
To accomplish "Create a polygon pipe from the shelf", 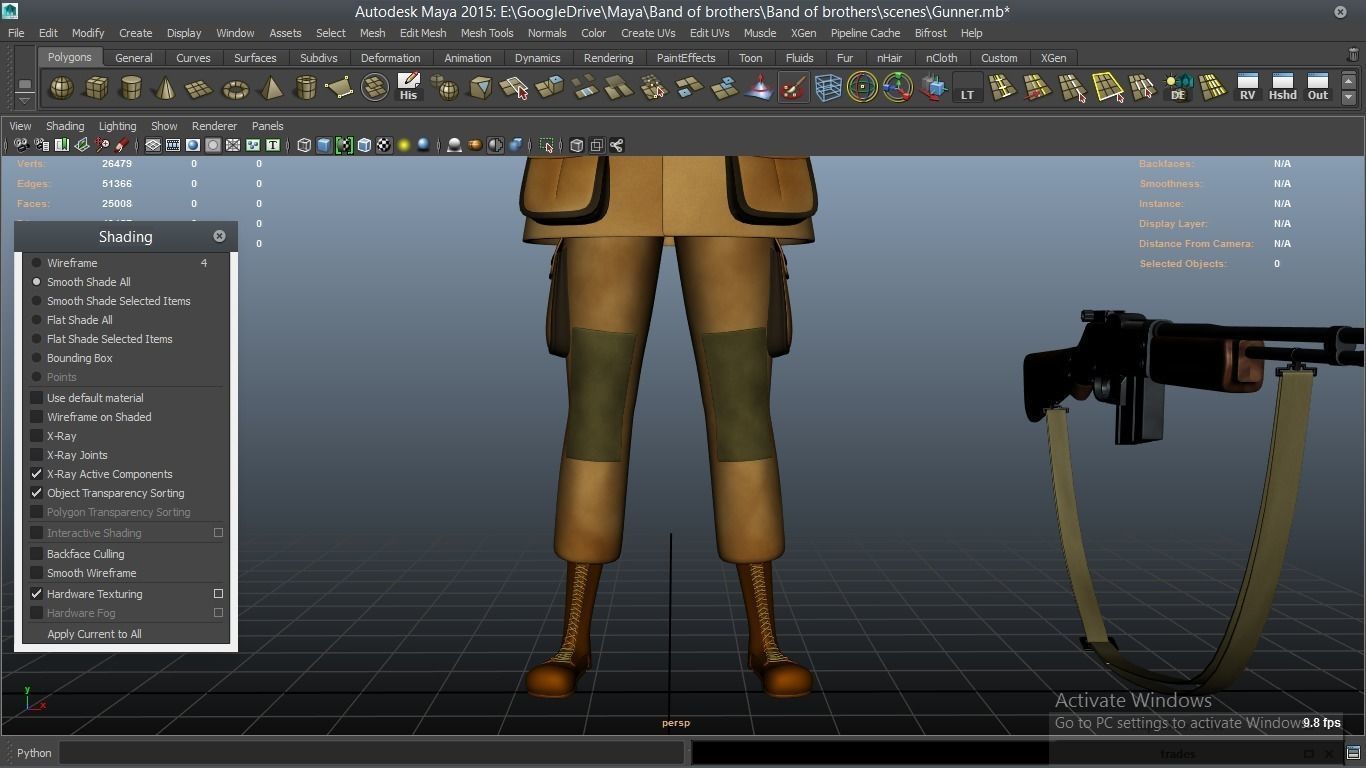I will [x=305, y=88].
